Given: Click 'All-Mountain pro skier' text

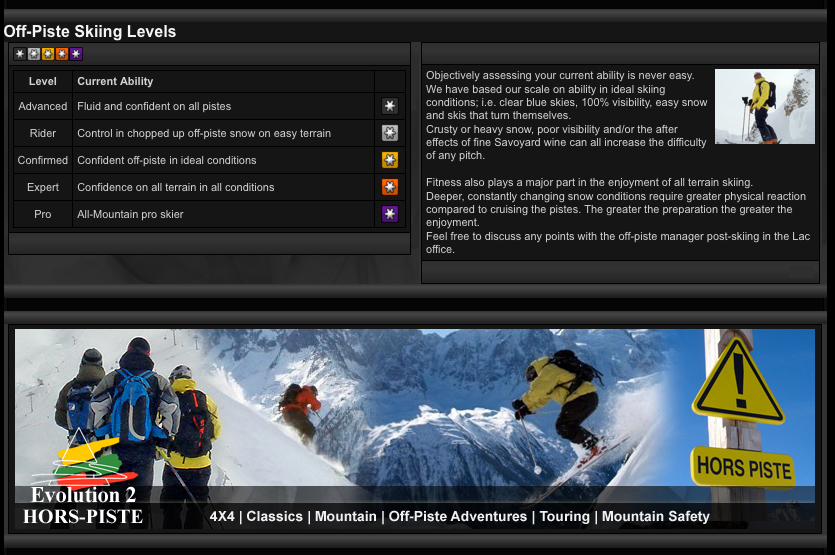Looking at the screenshot, I should 130,214.
